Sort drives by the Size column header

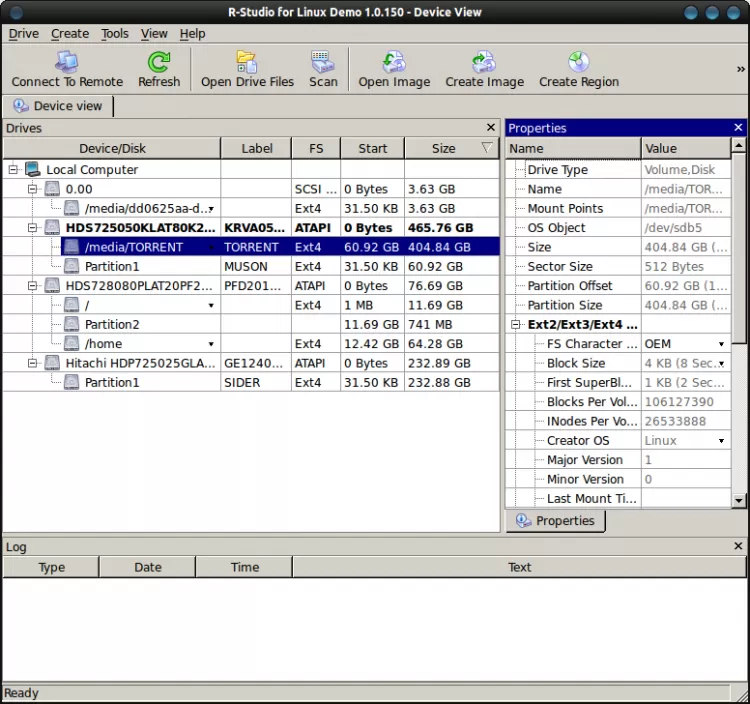pyautogui.click(x=444, y=148)
